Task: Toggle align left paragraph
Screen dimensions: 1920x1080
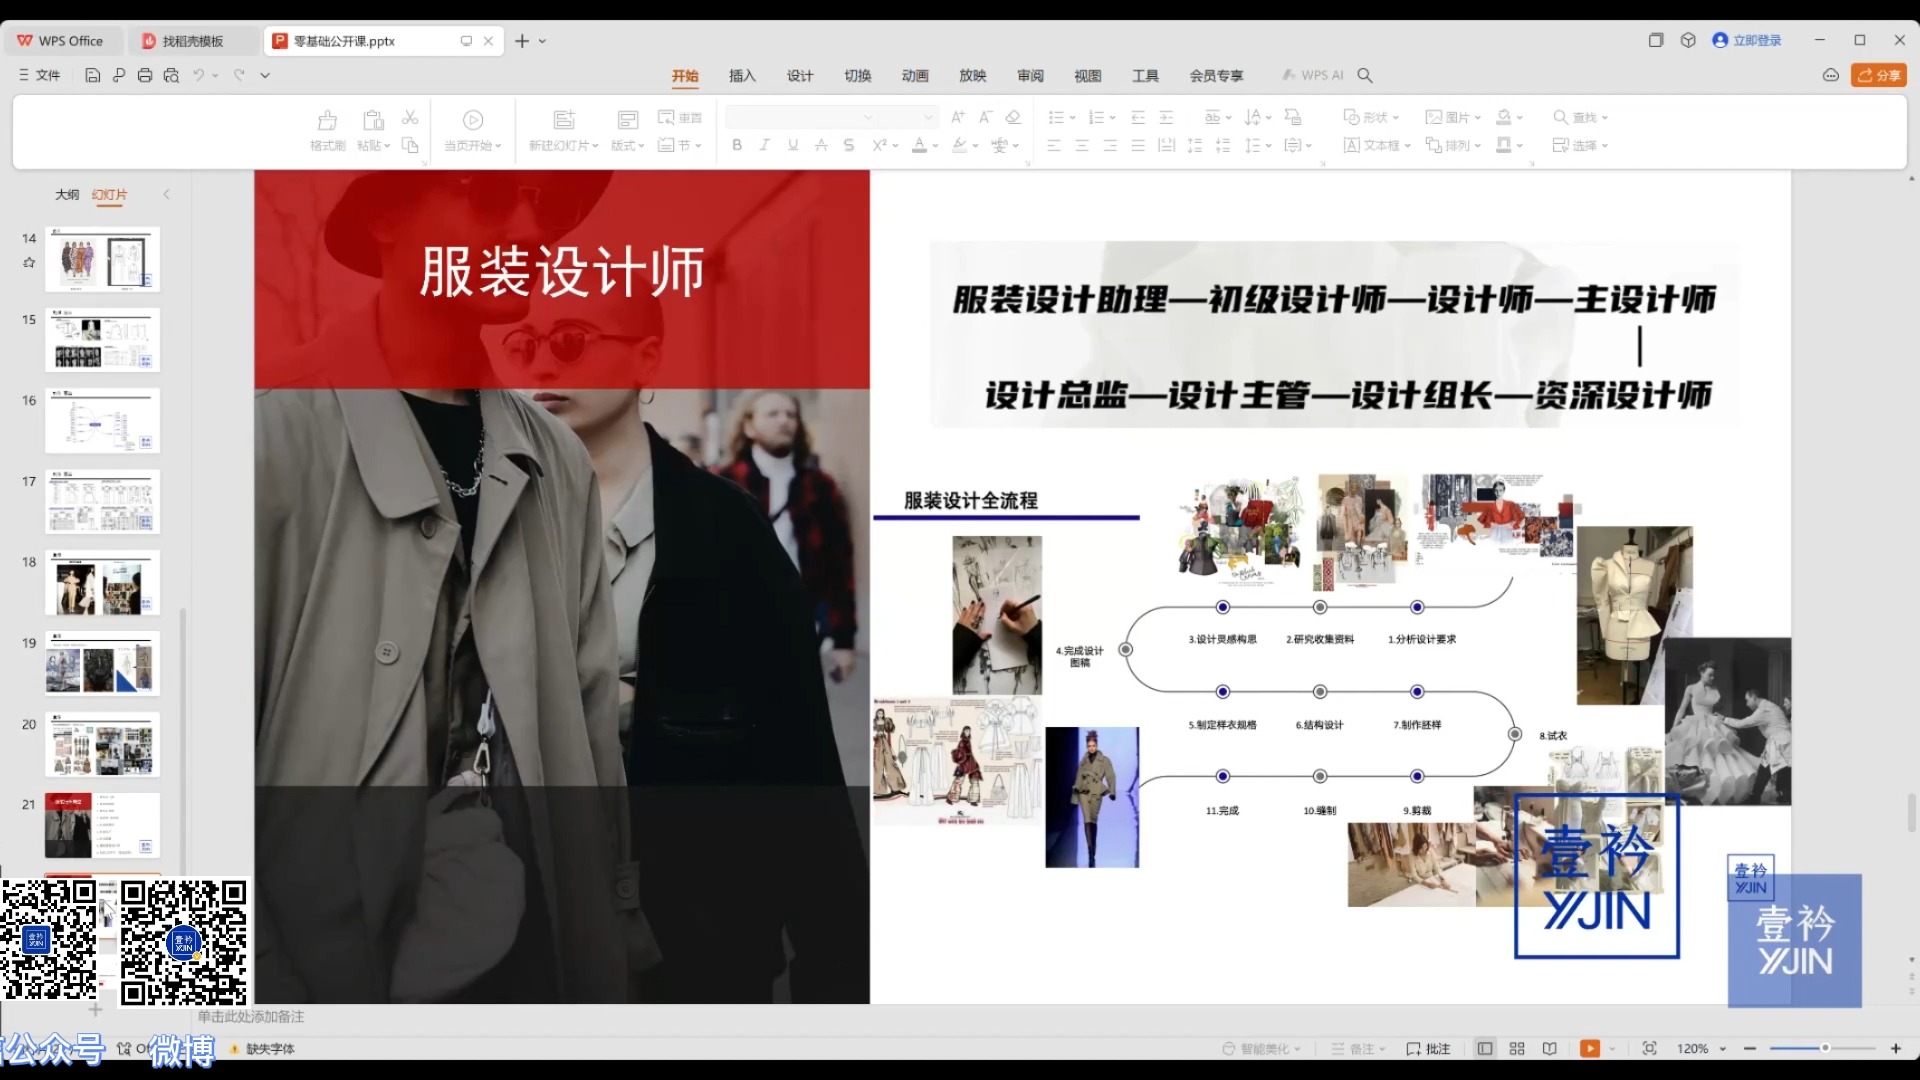Action: [x=1054, y=145]
